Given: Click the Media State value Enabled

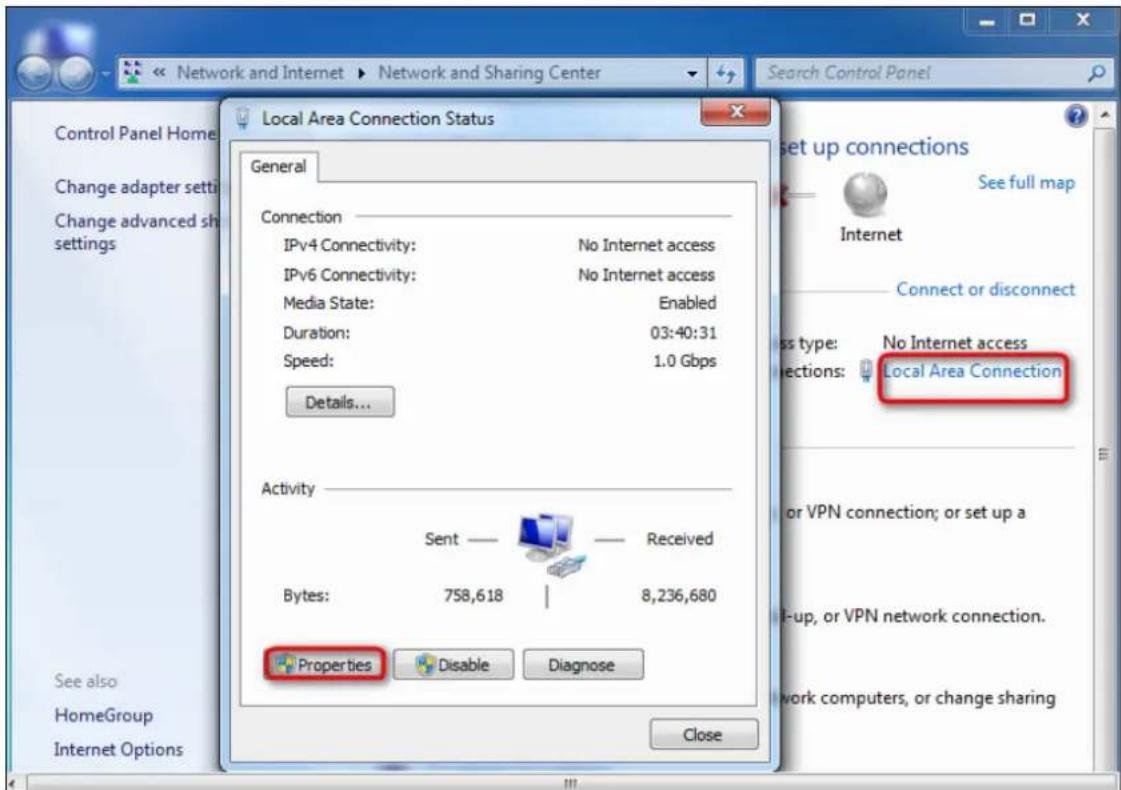Looking at the screenshot, I should [687, 303].
